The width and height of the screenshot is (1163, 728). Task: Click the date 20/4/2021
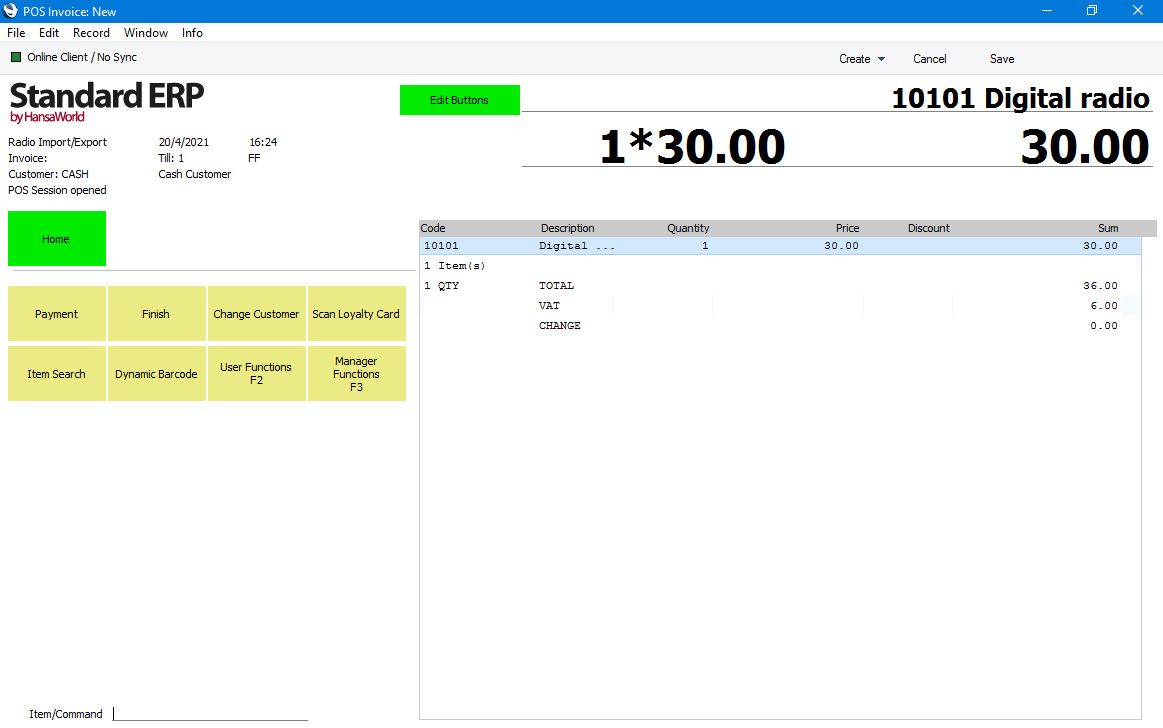coord(183,142)
